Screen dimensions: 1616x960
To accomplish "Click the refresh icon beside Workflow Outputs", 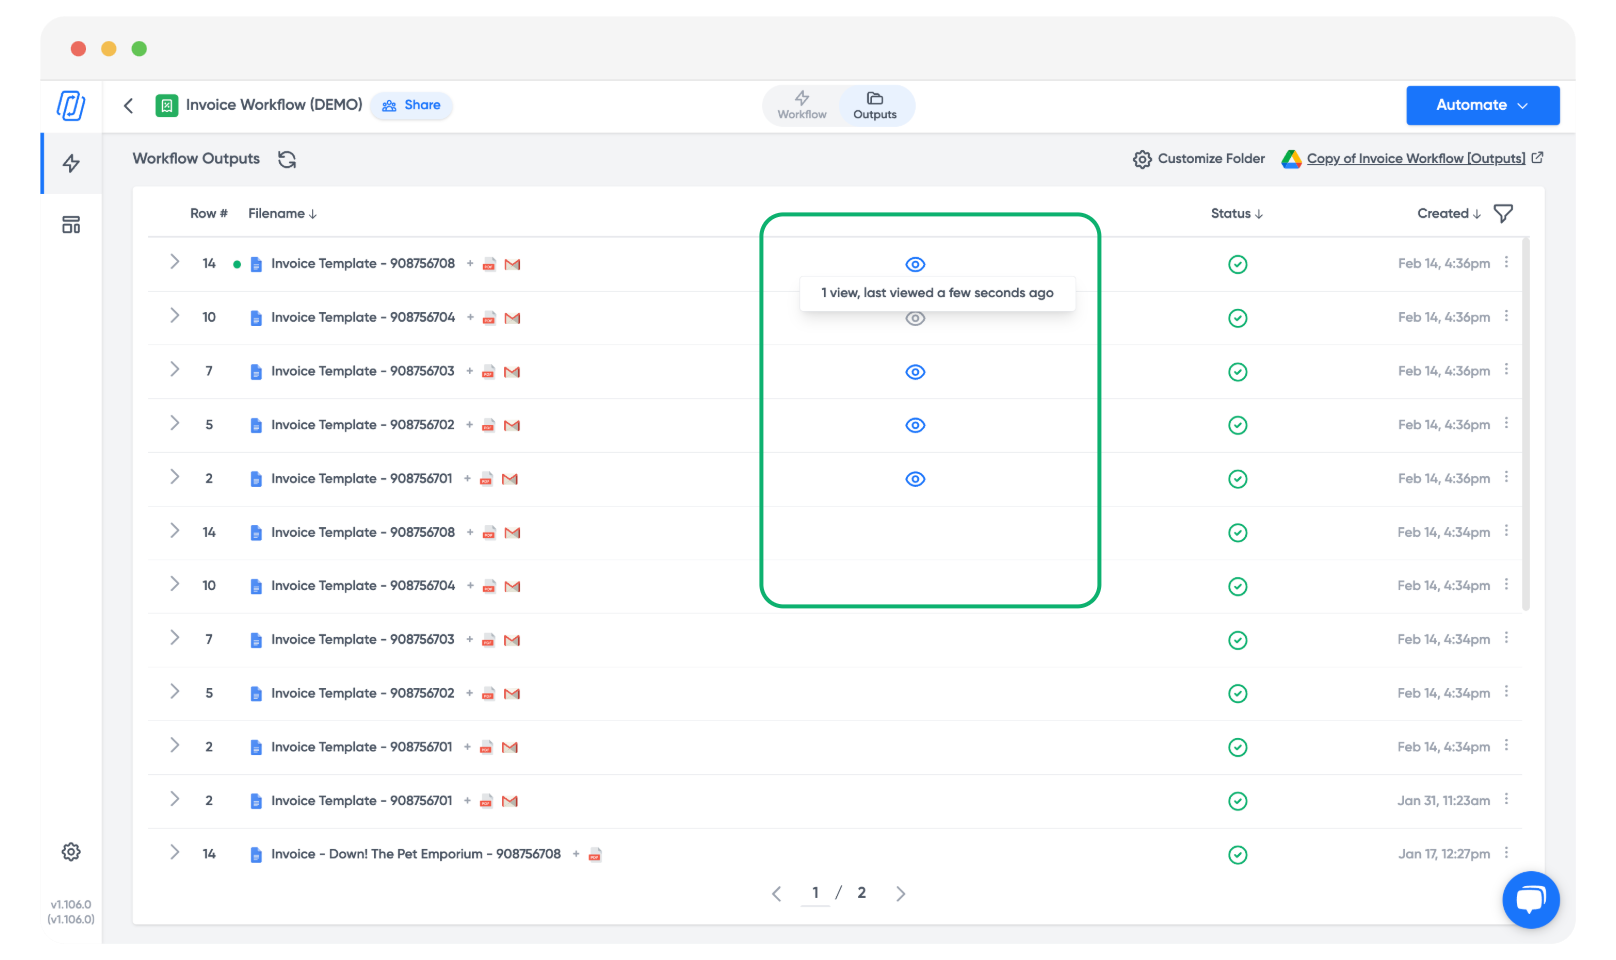I will [x=287, y=160].
